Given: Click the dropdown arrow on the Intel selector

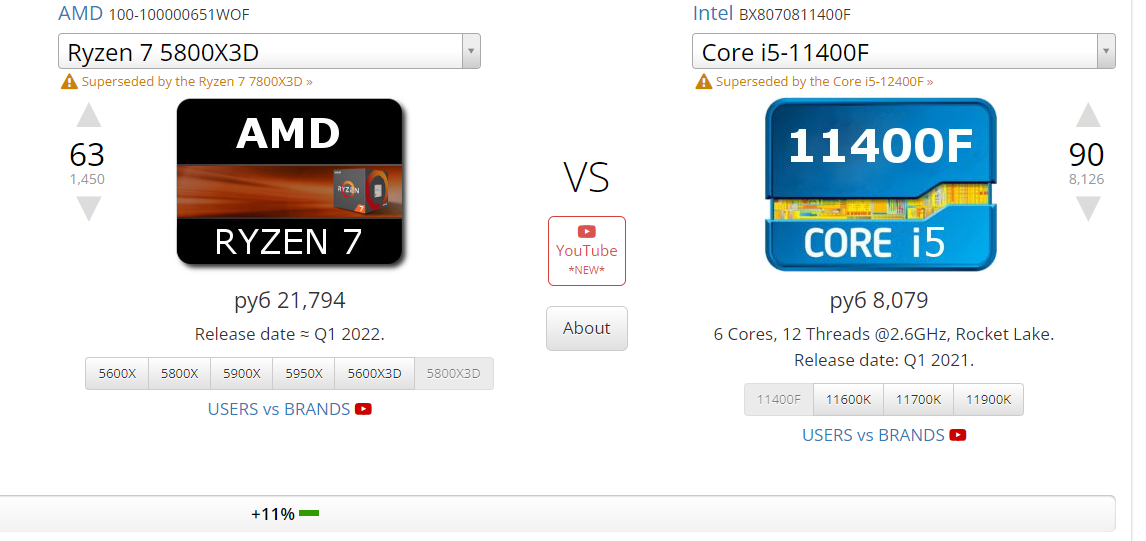Looking at the screenshot, I should pos(1106,52).
